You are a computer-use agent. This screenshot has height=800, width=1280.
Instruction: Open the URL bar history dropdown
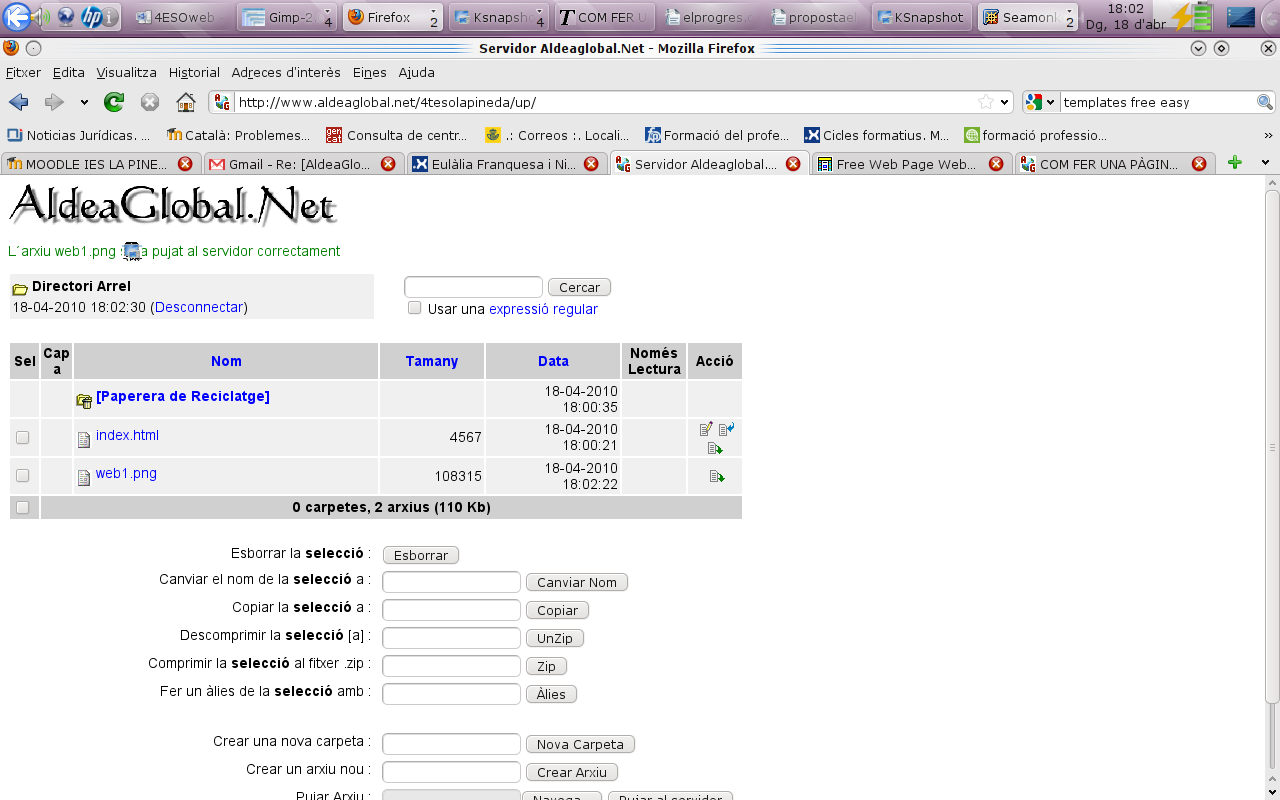(1004, 102)
